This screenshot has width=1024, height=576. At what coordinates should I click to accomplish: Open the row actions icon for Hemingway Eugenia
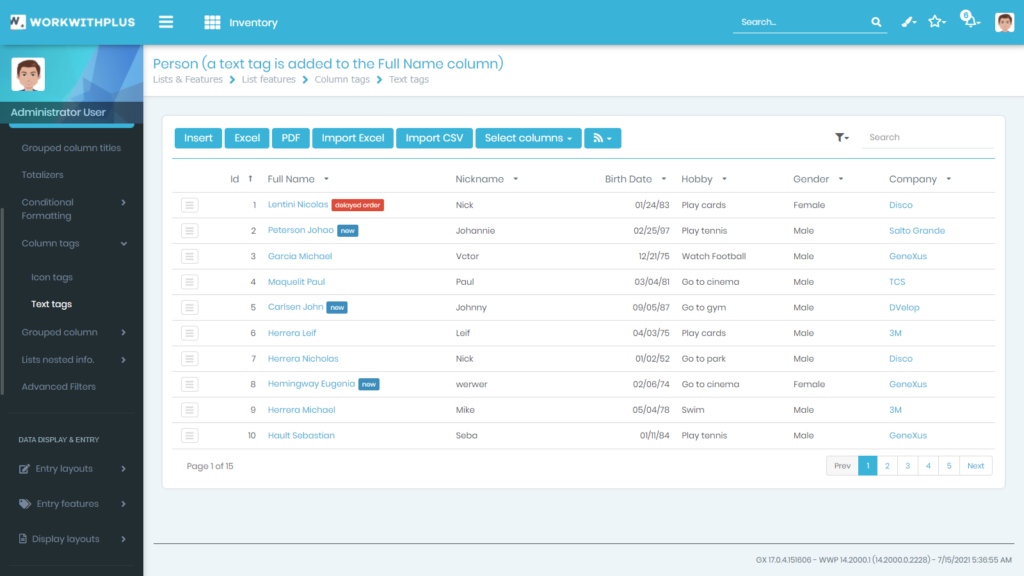coord(189,384)
